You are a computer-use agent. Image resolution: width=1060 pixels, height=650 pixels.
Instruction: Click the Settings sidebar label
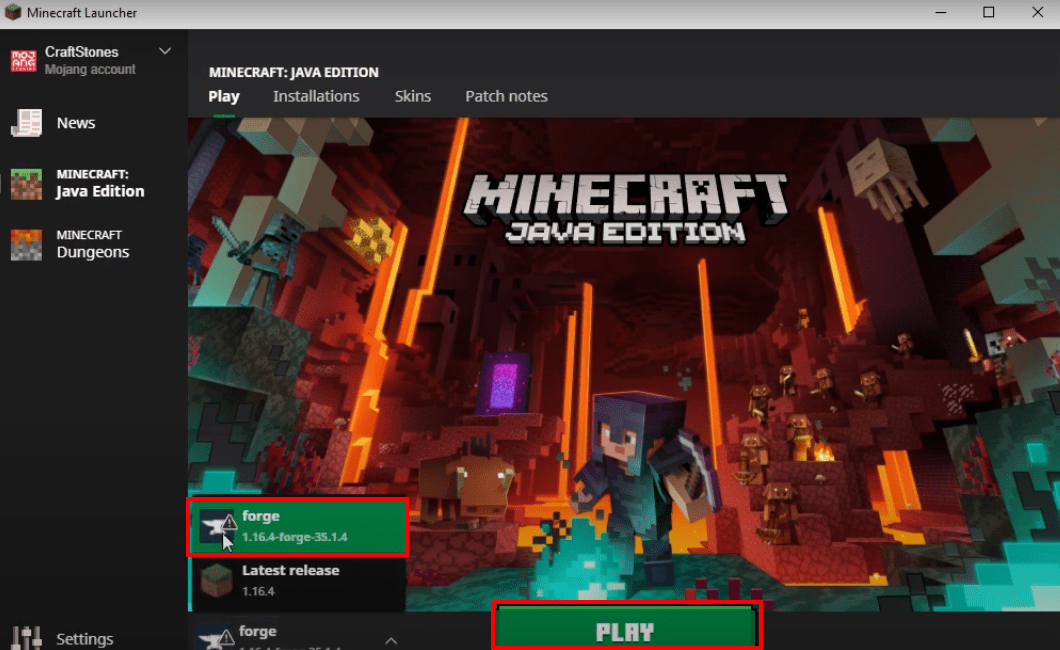tap(85, 639)
